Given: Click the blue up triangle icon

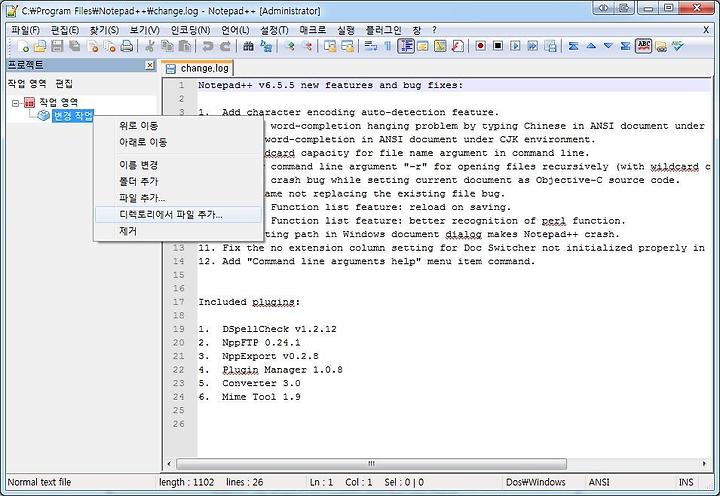Looking at the screenshot, I should pos(591,46).
